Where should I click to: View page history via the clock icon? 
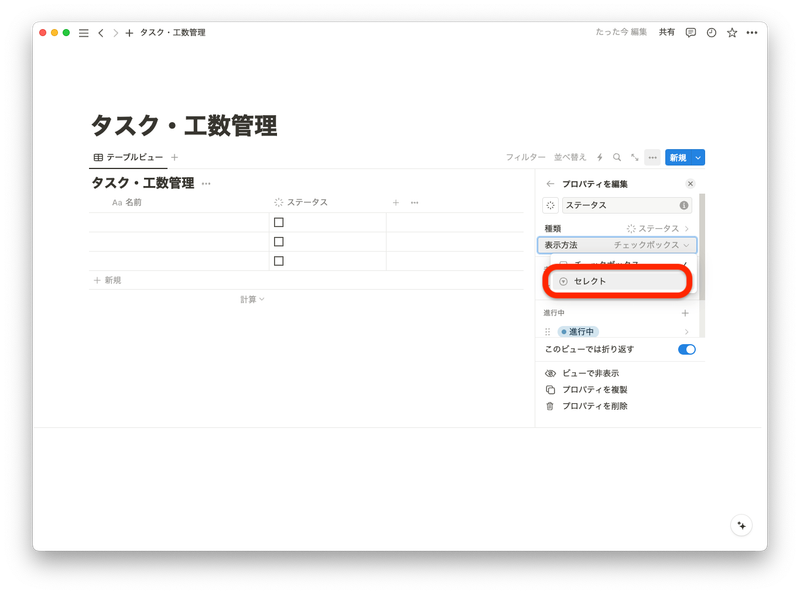tap(710, 32)
